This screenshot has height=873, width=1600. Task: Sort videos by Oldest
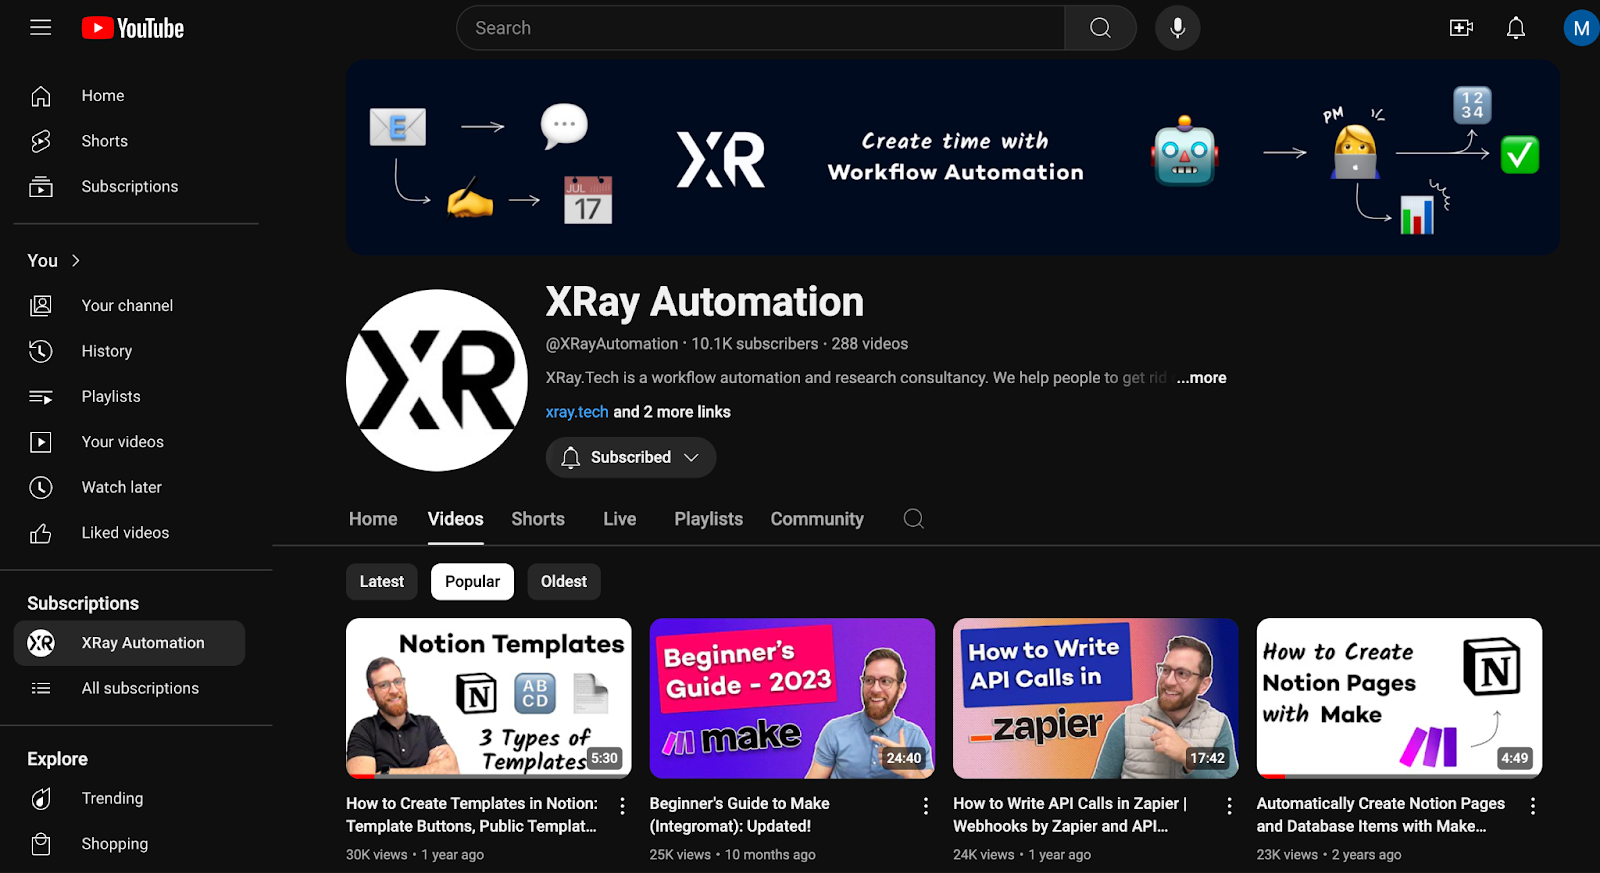click(564, 582)
